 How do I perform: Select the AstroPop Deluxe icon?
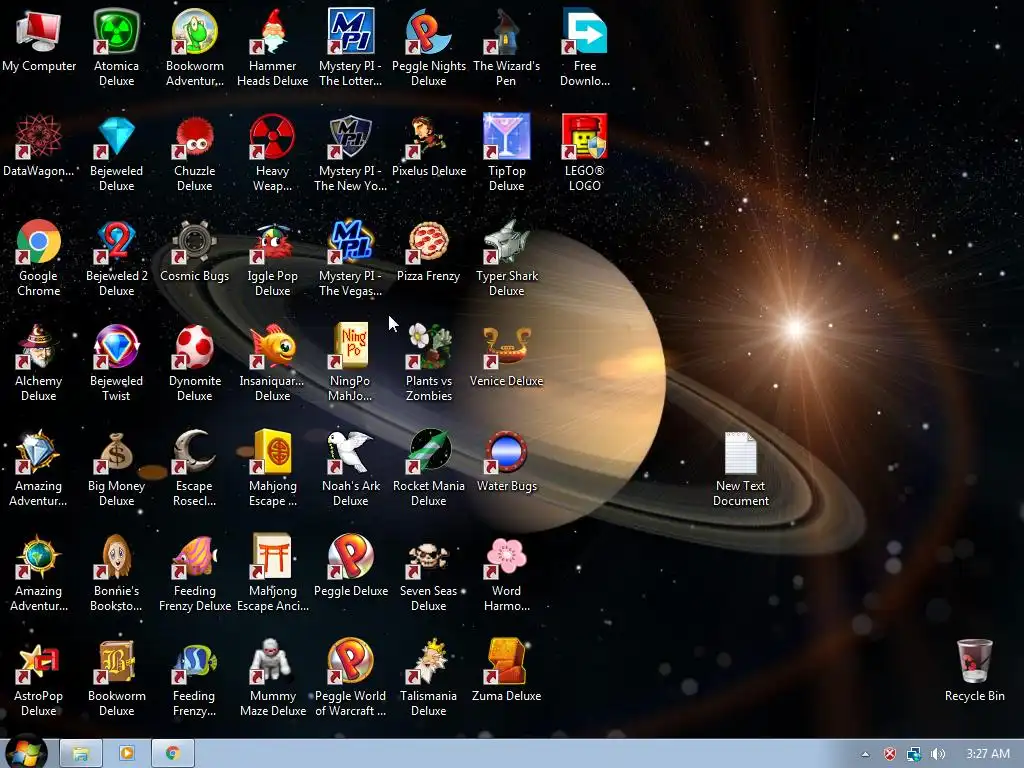click(x=39, y=663)
